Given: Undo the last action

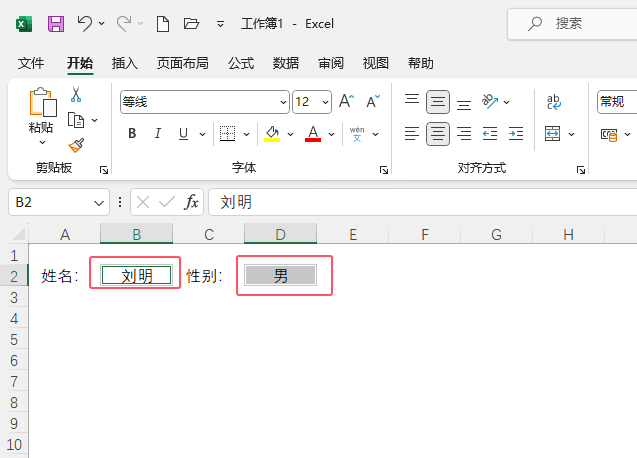Looking at the screenshot, I should coord(84,24).
